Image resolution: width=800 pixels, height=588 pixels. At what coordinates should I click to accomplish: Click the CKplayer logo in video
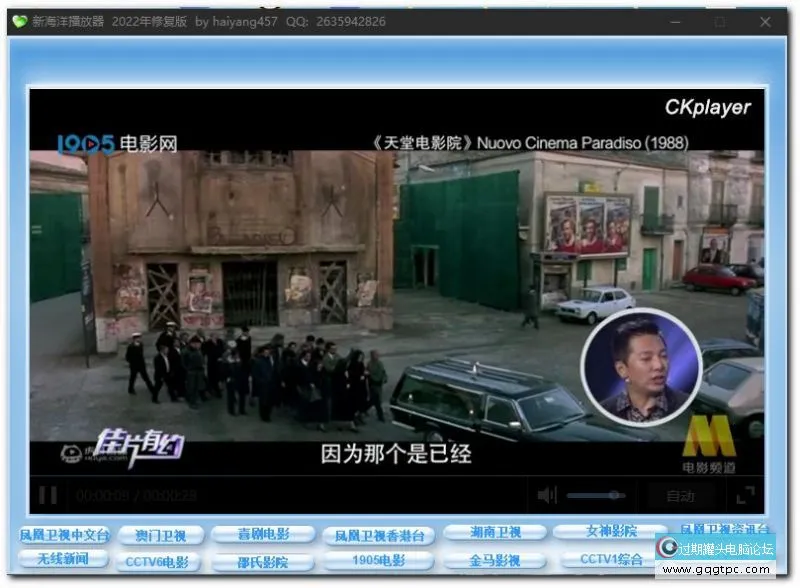[x=707, y=107]
